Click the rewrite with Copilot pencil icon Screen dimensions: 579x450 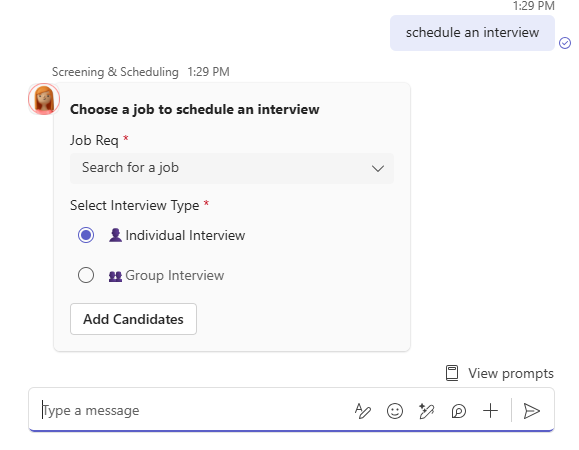point(426,411)
